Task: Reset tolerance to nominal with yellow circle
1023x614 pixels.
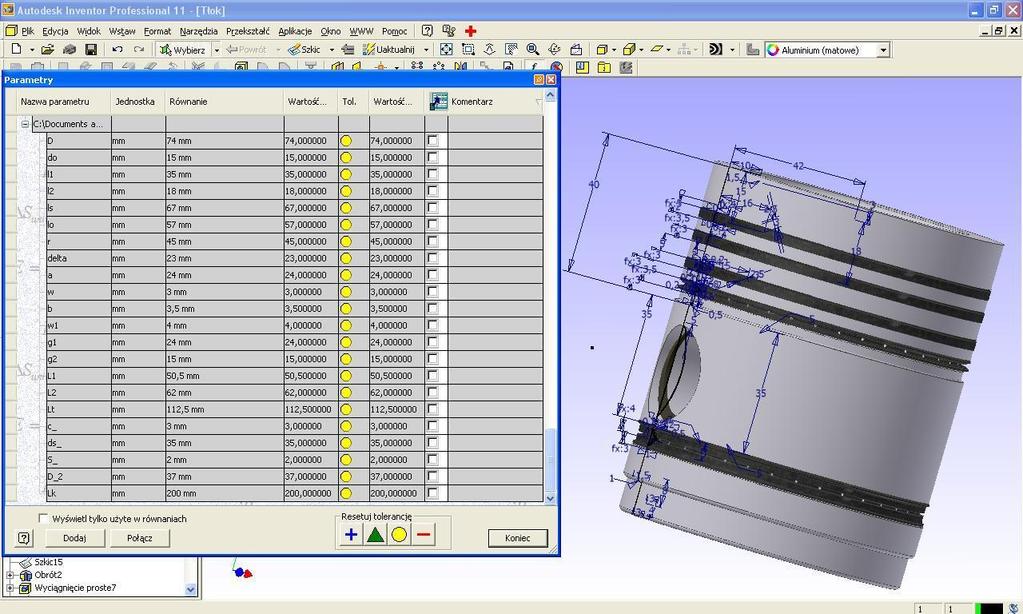Action: click(399, 535)
